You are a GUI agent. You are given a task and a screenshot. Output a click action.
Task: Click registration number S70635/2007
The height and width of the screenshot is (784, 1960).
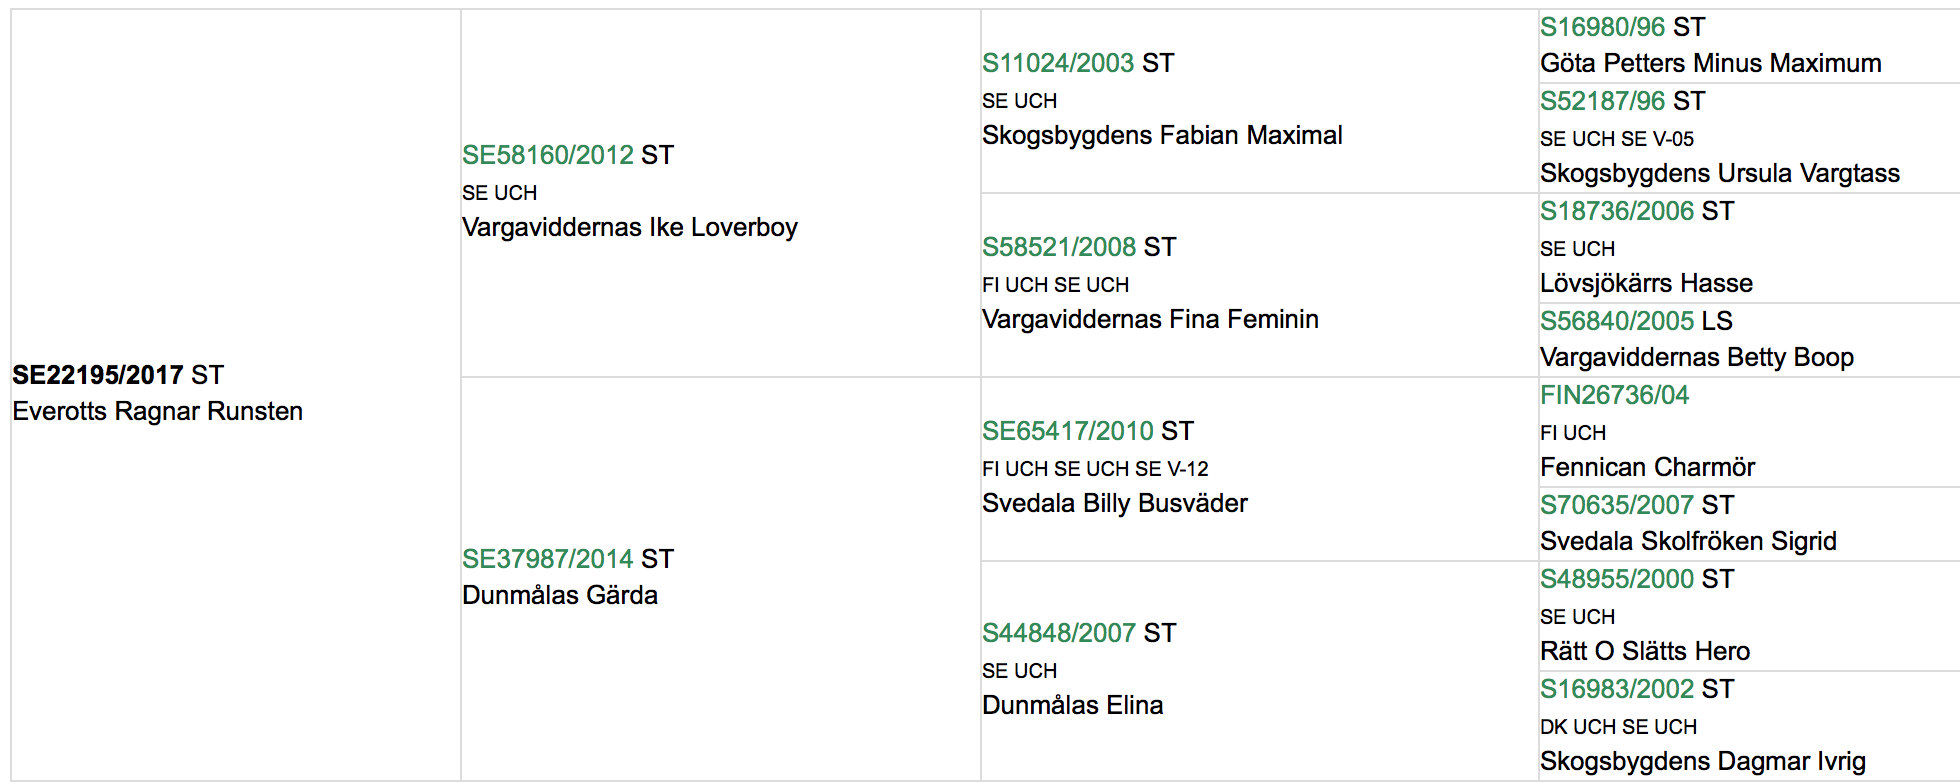(1617, 505)
